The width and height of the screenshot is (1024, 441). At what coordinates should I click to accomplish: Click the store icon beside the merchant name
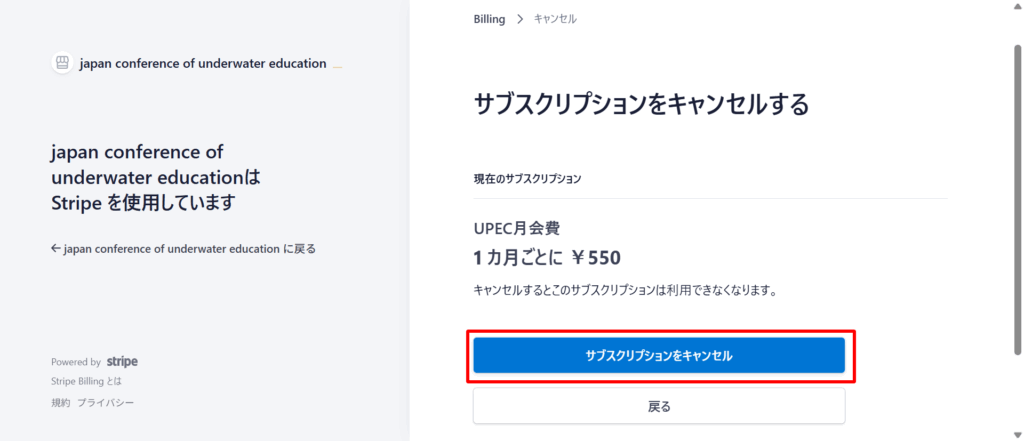pos(62,63)
